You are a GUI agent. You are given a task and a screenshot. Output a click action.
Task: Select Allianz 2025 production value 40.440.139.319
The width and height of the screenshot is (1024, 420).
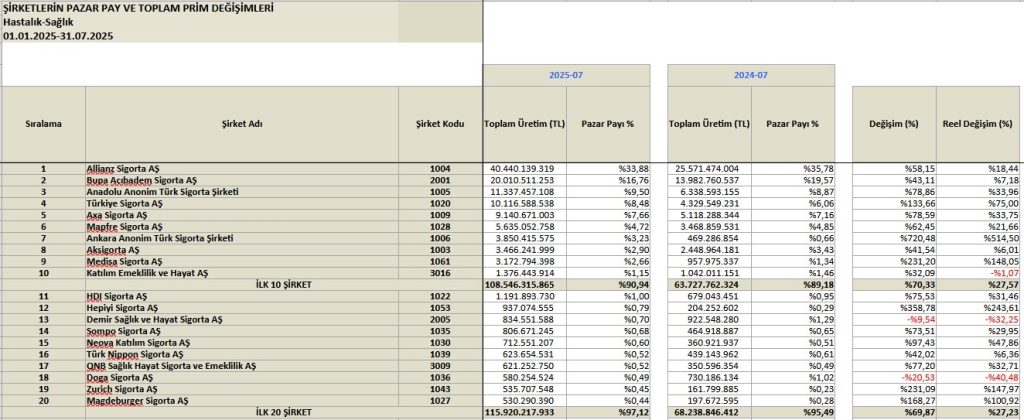click(x=524, y=169)
